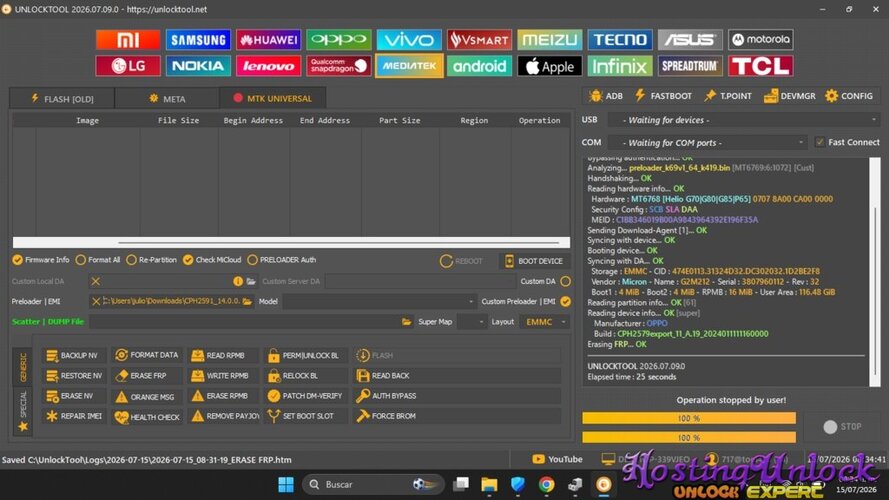Click the log panel vertical scrollbar
Viewport: 889px width, 500px height.
tap(874, 272)
